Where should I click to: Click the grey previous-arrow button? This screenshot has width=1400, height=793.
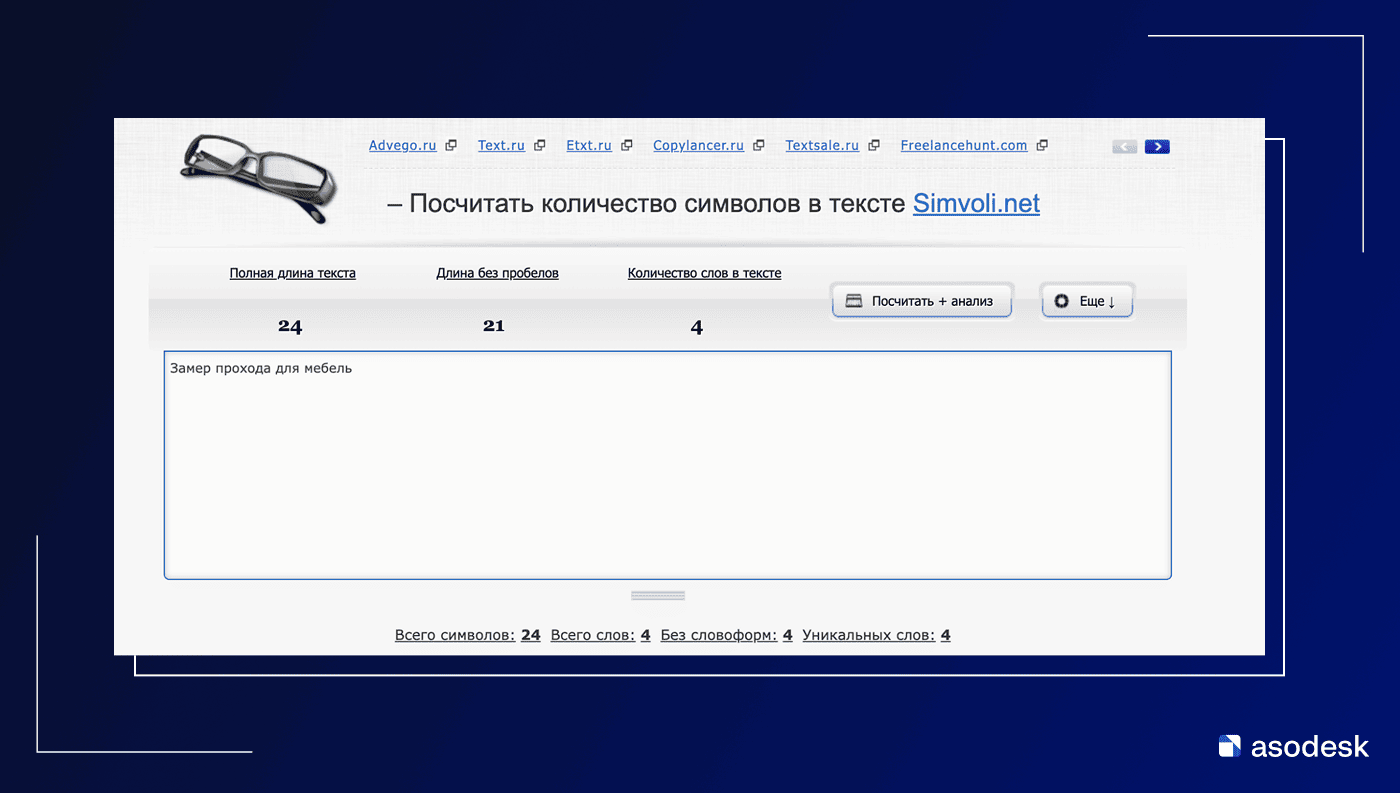point(1125,147)
